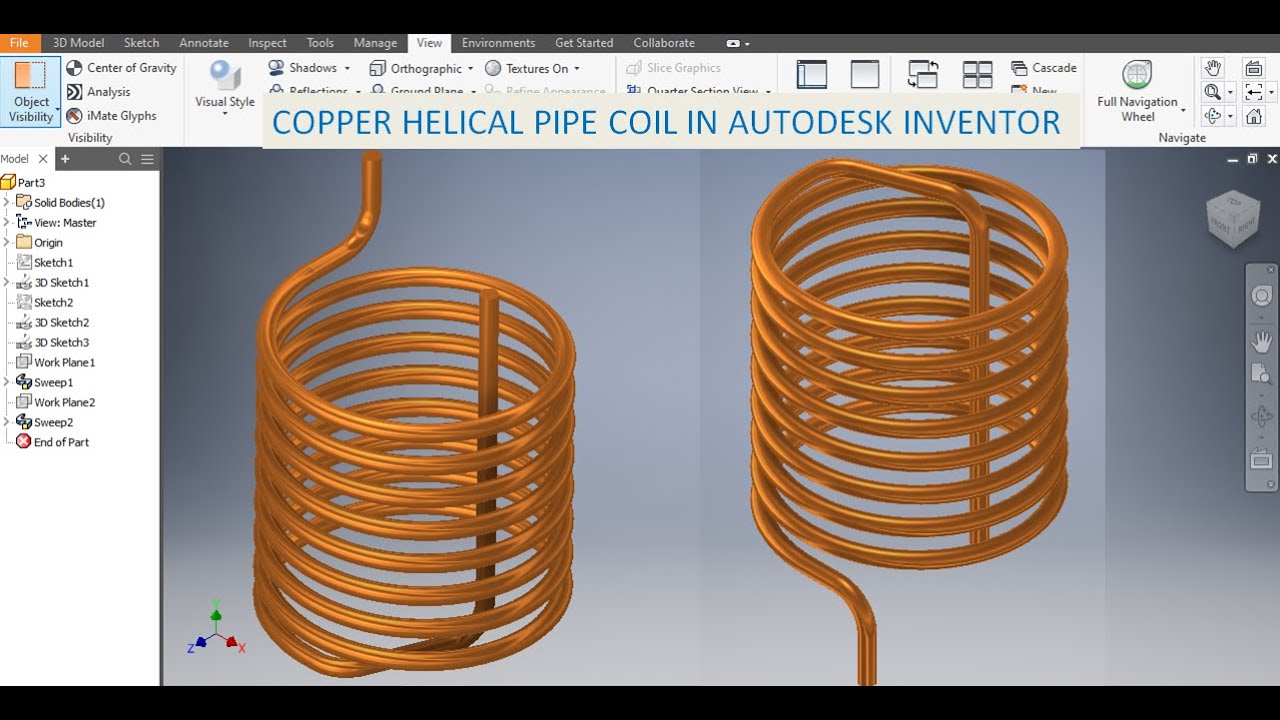1280x720 pixels.
Task: Select Work Plane1 in the browser
Action: pos(56,362)
